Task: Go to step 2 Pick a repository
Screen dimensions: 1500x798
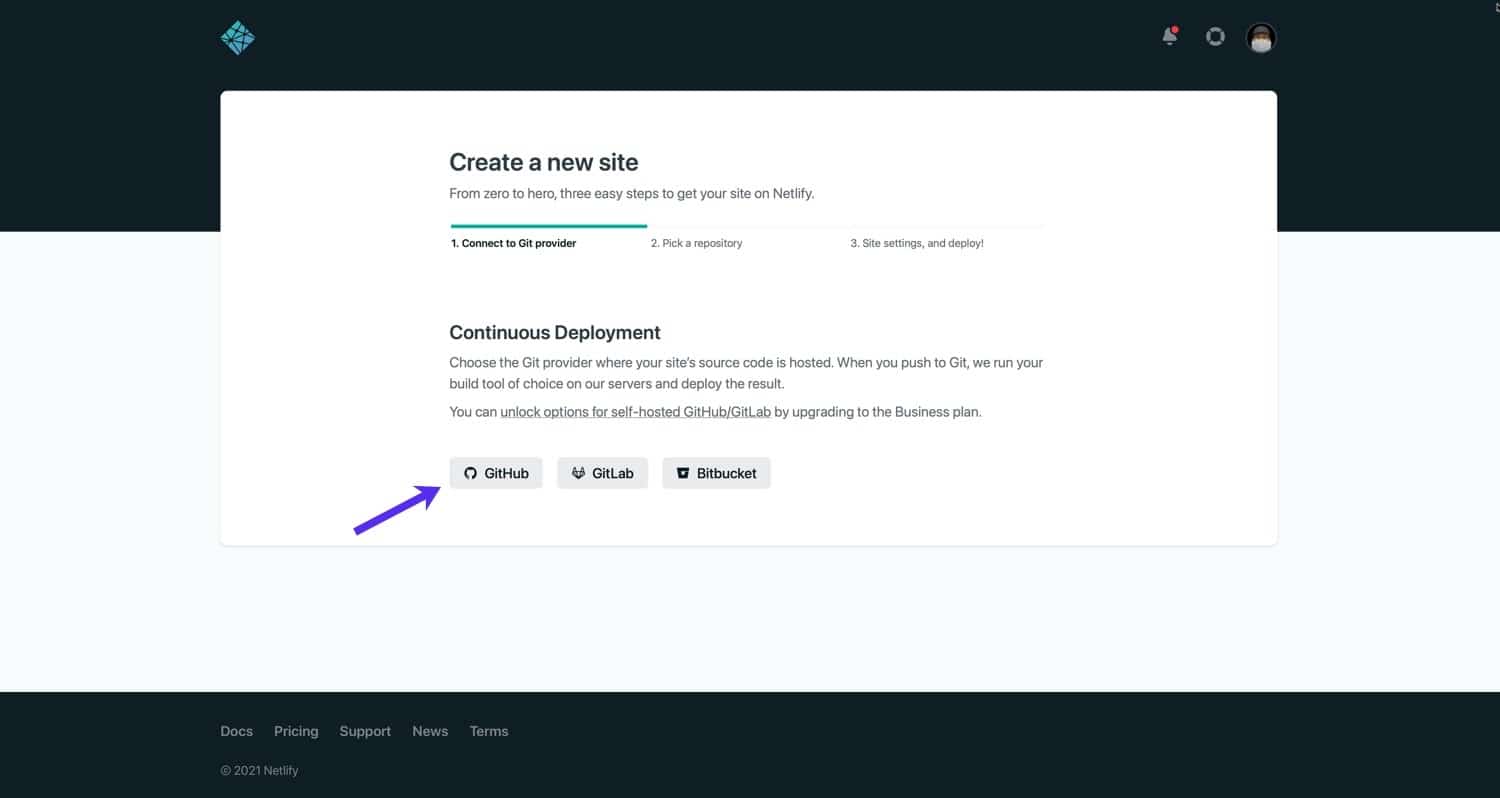Action: click(x=696, y=243)
